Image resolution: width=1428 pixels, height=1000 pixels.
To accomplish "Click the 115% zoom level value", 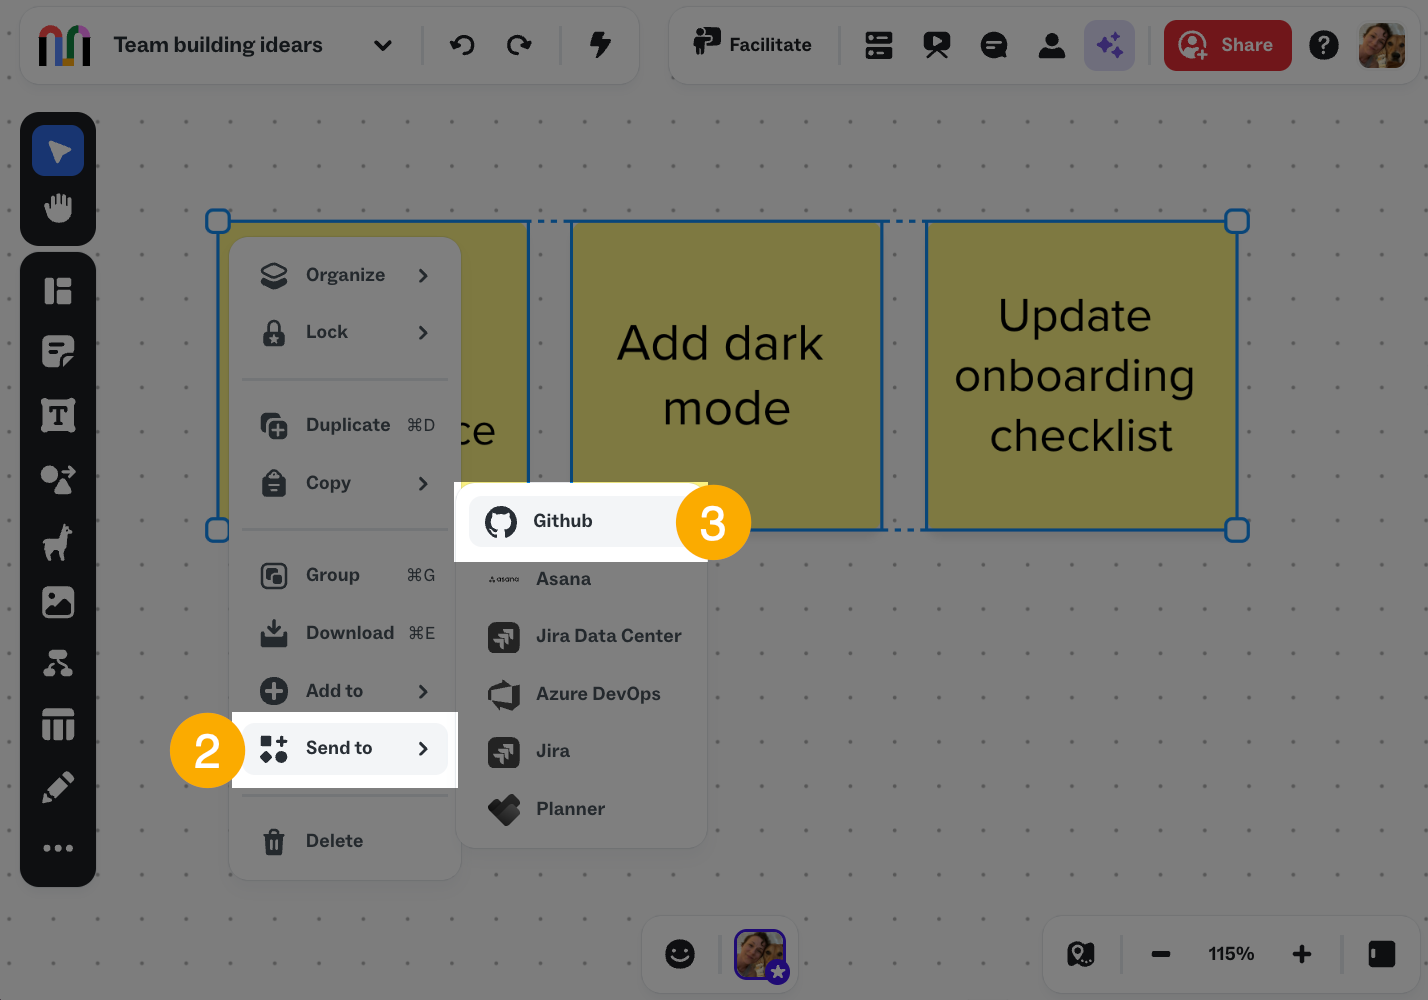I will 1231,954.
